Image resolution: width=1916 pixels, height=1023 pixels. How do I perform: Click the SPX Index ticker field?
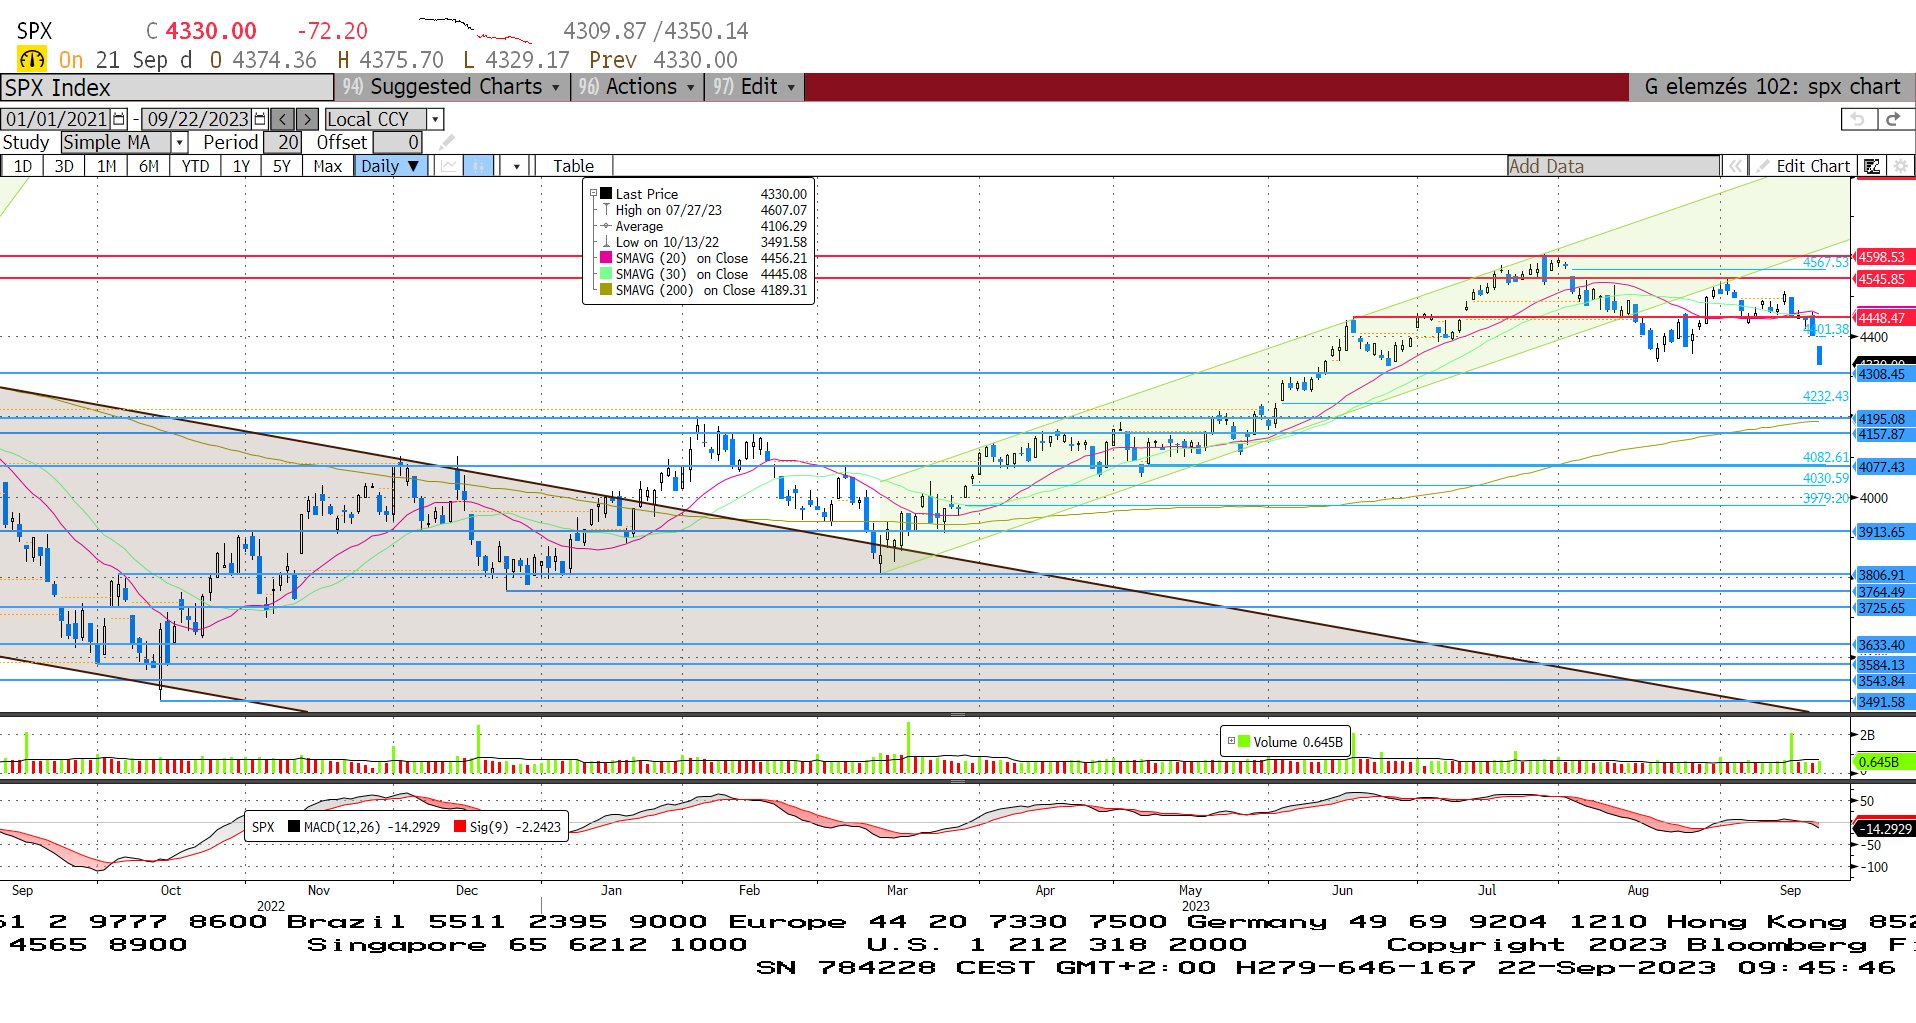point(167,88)
